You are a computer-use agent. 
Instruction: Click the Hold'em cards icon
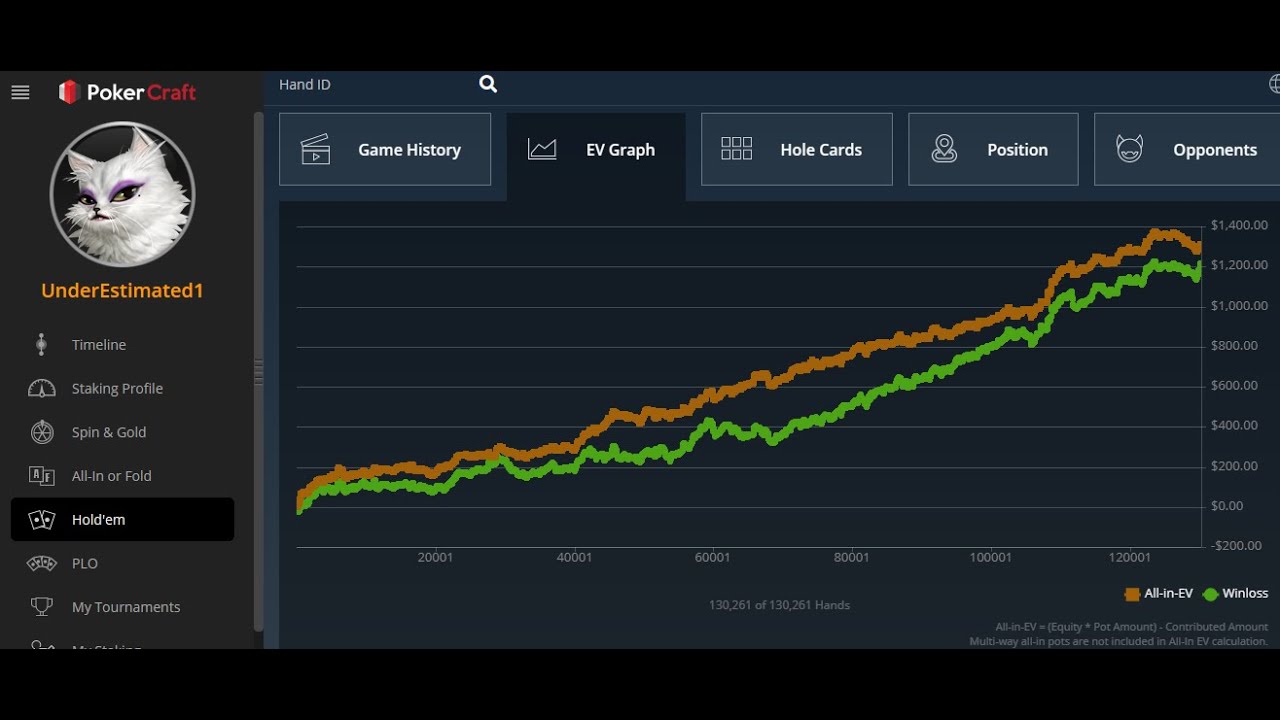click(41, 520)
